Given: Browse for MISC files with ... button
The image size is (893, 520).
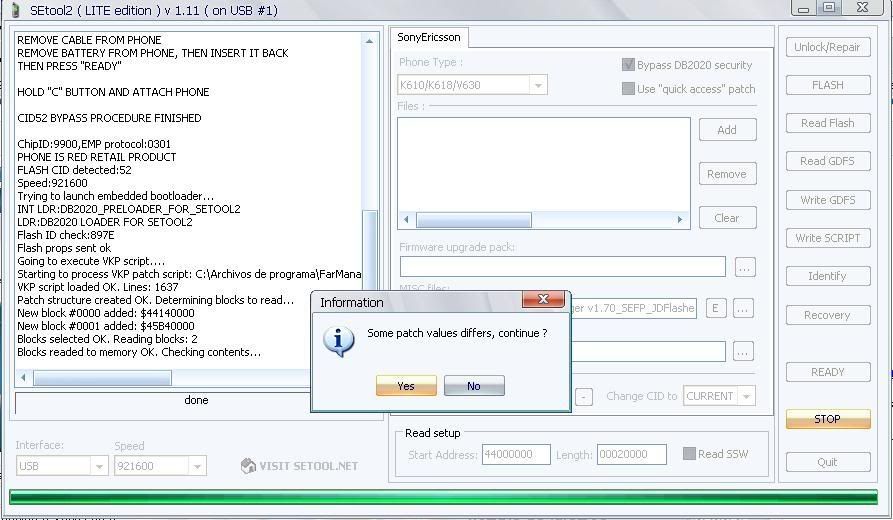Looking at the screenshot, I should click(x=743, y=308).
